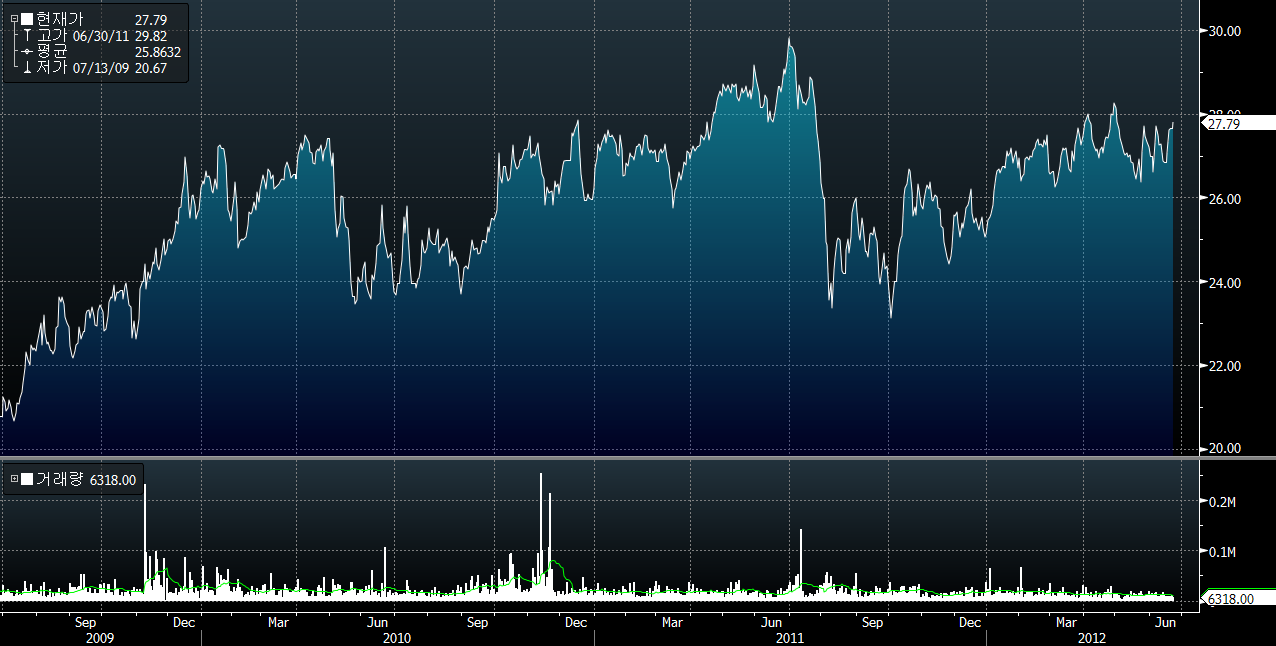Click the 0.1M volume axis label

tap(1223, 551)
